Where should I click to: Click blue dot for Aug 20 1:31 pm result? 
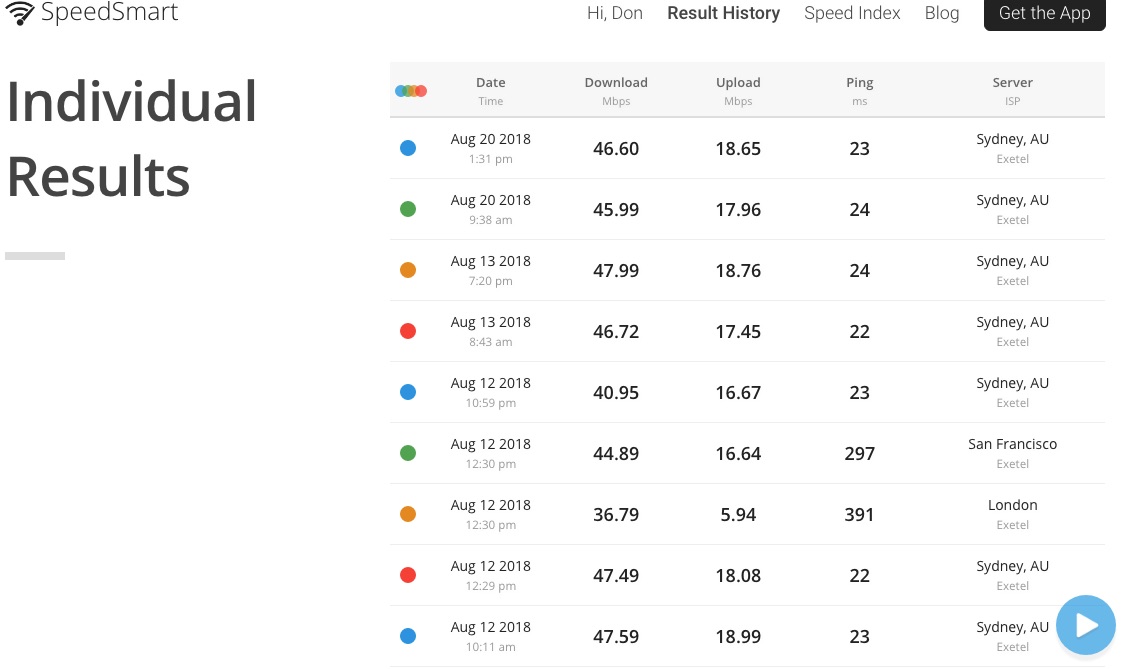tap(408, 148)
